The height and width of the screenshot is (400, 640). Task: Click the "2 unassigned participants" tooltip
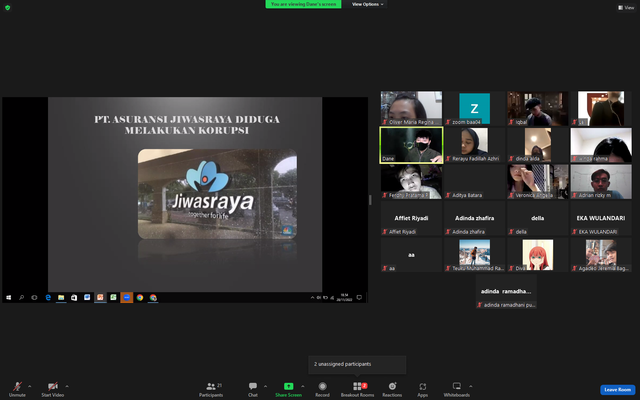[357, 364]
